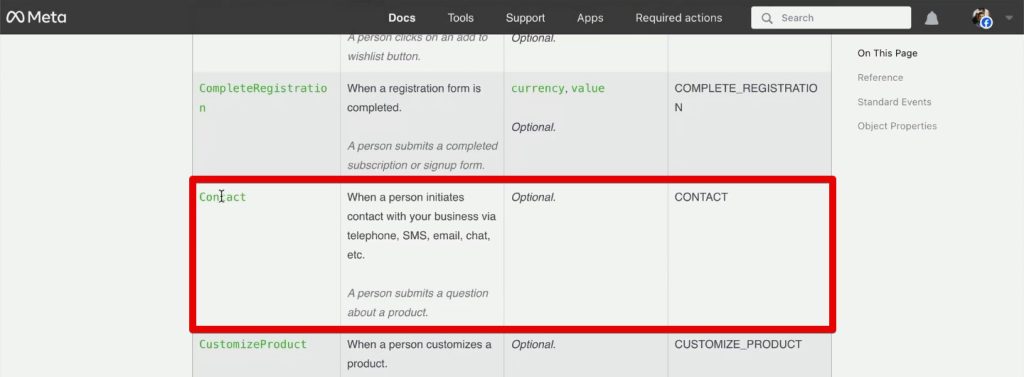This screenshot has height=377, width=1024.
Task: Open the Support menu
Action: coord(525,18)
